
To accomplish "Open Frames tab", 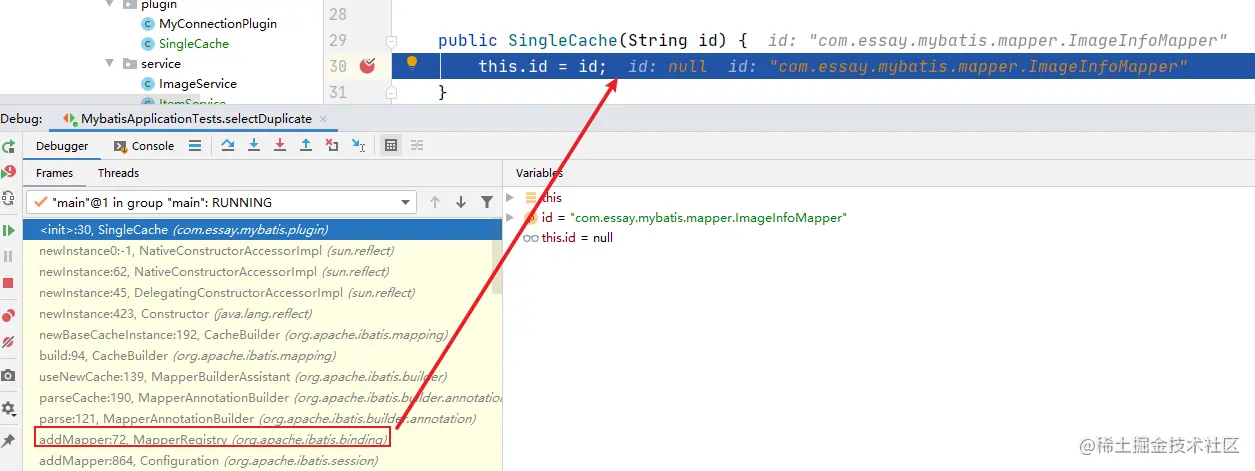I will [55, 173].
